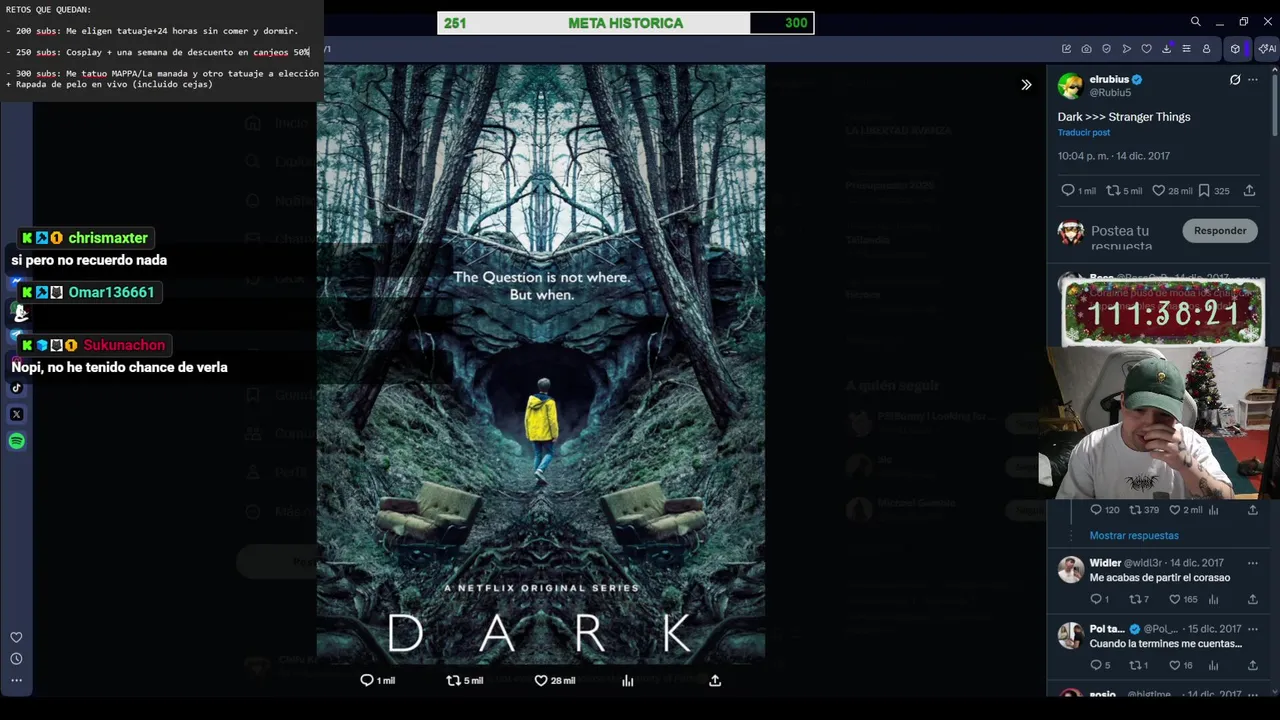
Task: Reply under the Dark poster image (1 mil)
Action: (x=377, y=680)
